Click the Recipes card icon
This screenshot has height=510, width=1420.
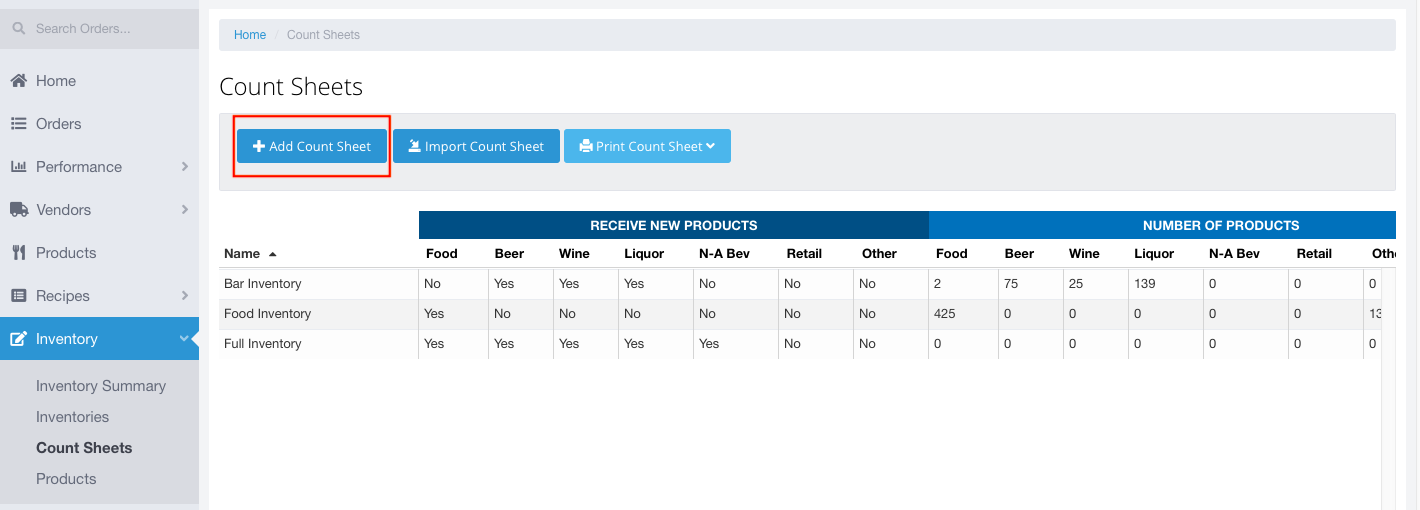click(18, 296)
